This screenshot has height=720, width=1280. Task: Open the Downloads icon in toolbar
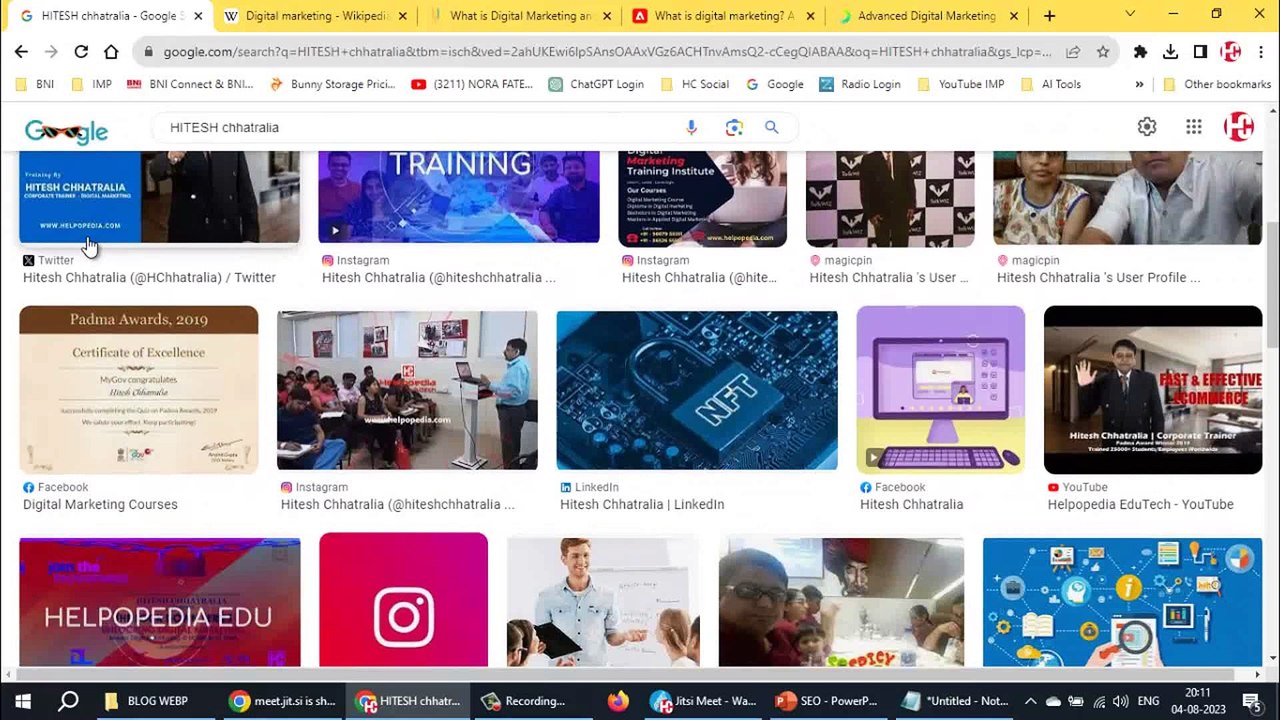click(x=1170, y=51)
